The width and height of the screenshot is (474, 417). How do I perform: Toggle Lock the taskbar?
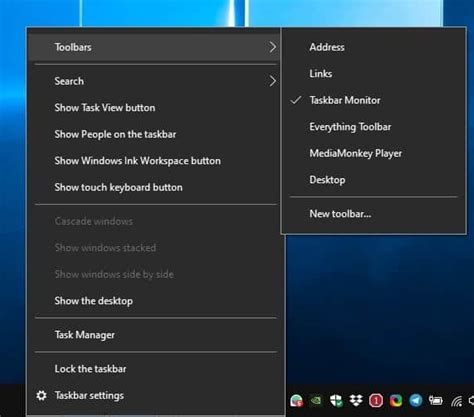pos(156,369)
